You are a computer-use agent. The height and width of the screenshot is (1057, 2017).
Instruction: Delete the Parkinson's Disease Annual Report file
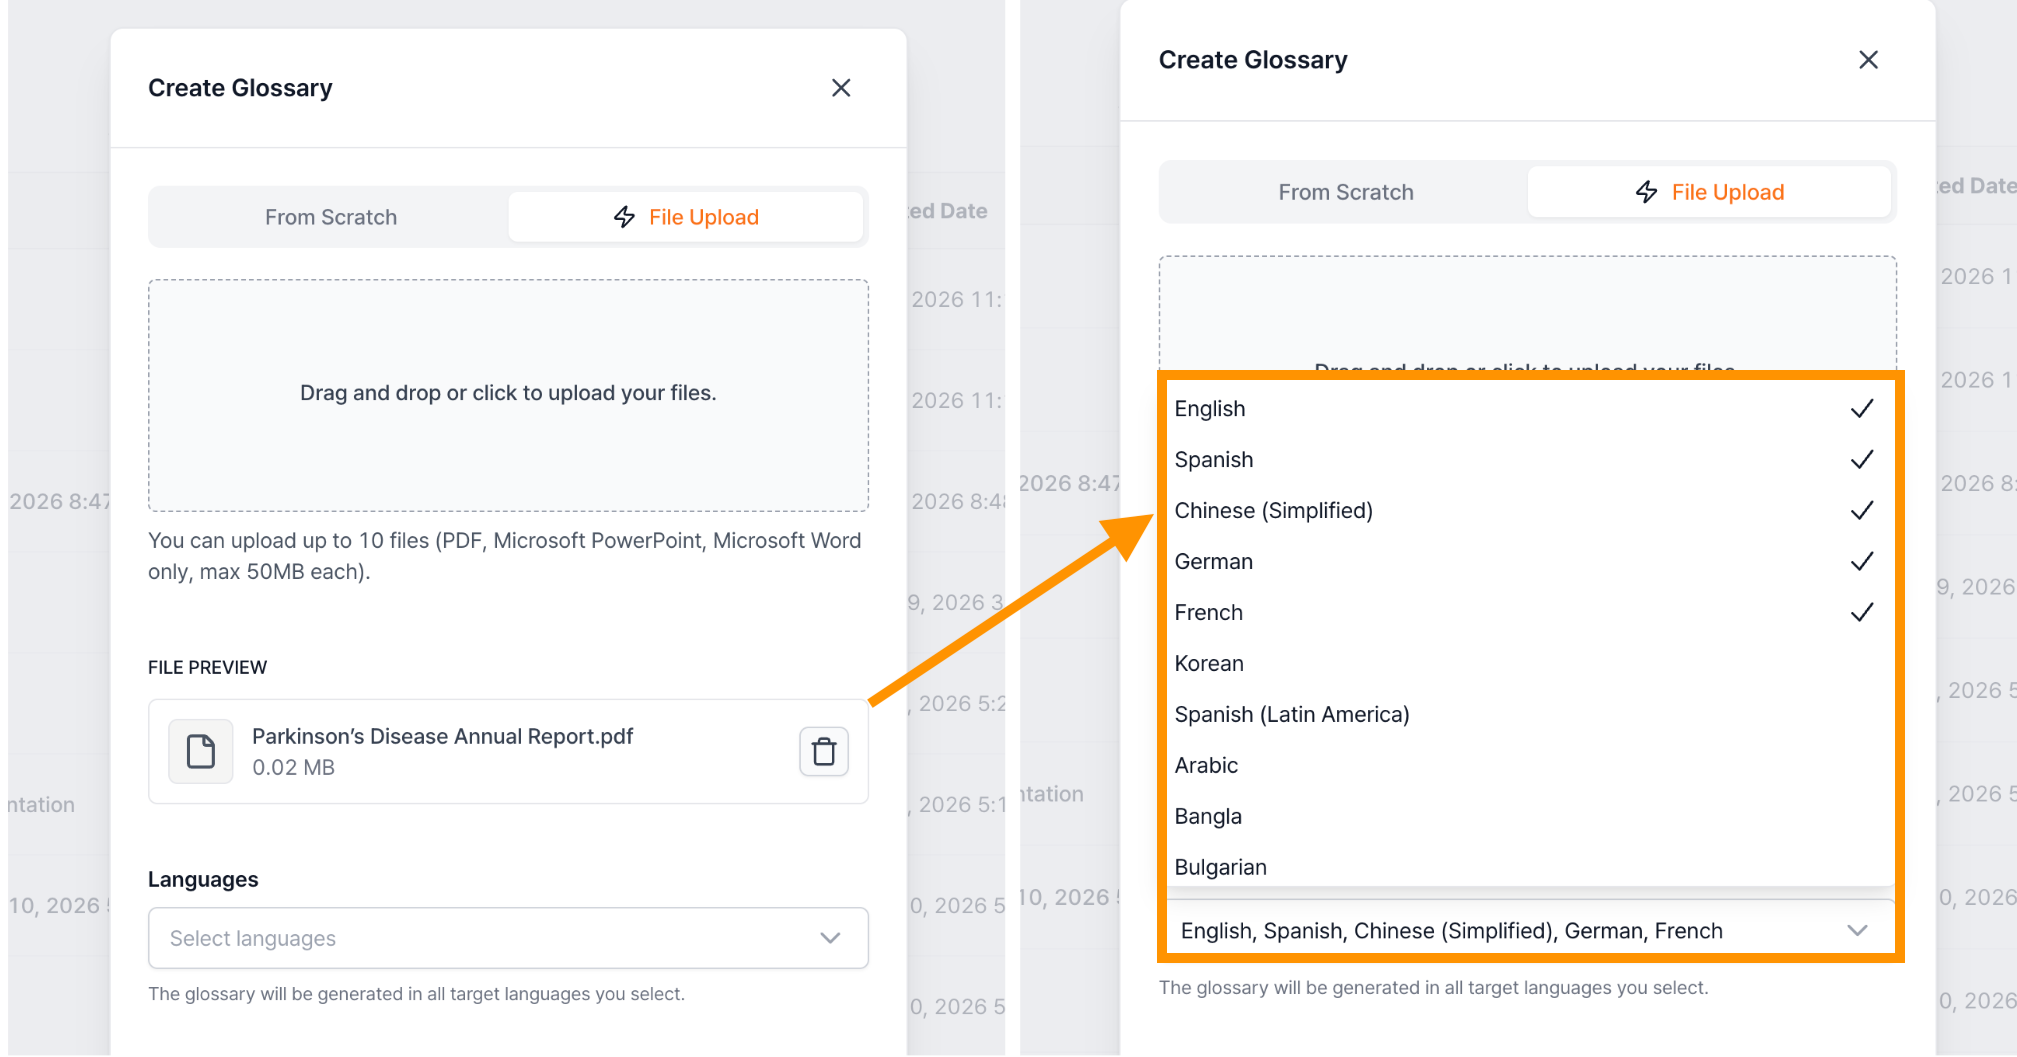coord(824,752)
